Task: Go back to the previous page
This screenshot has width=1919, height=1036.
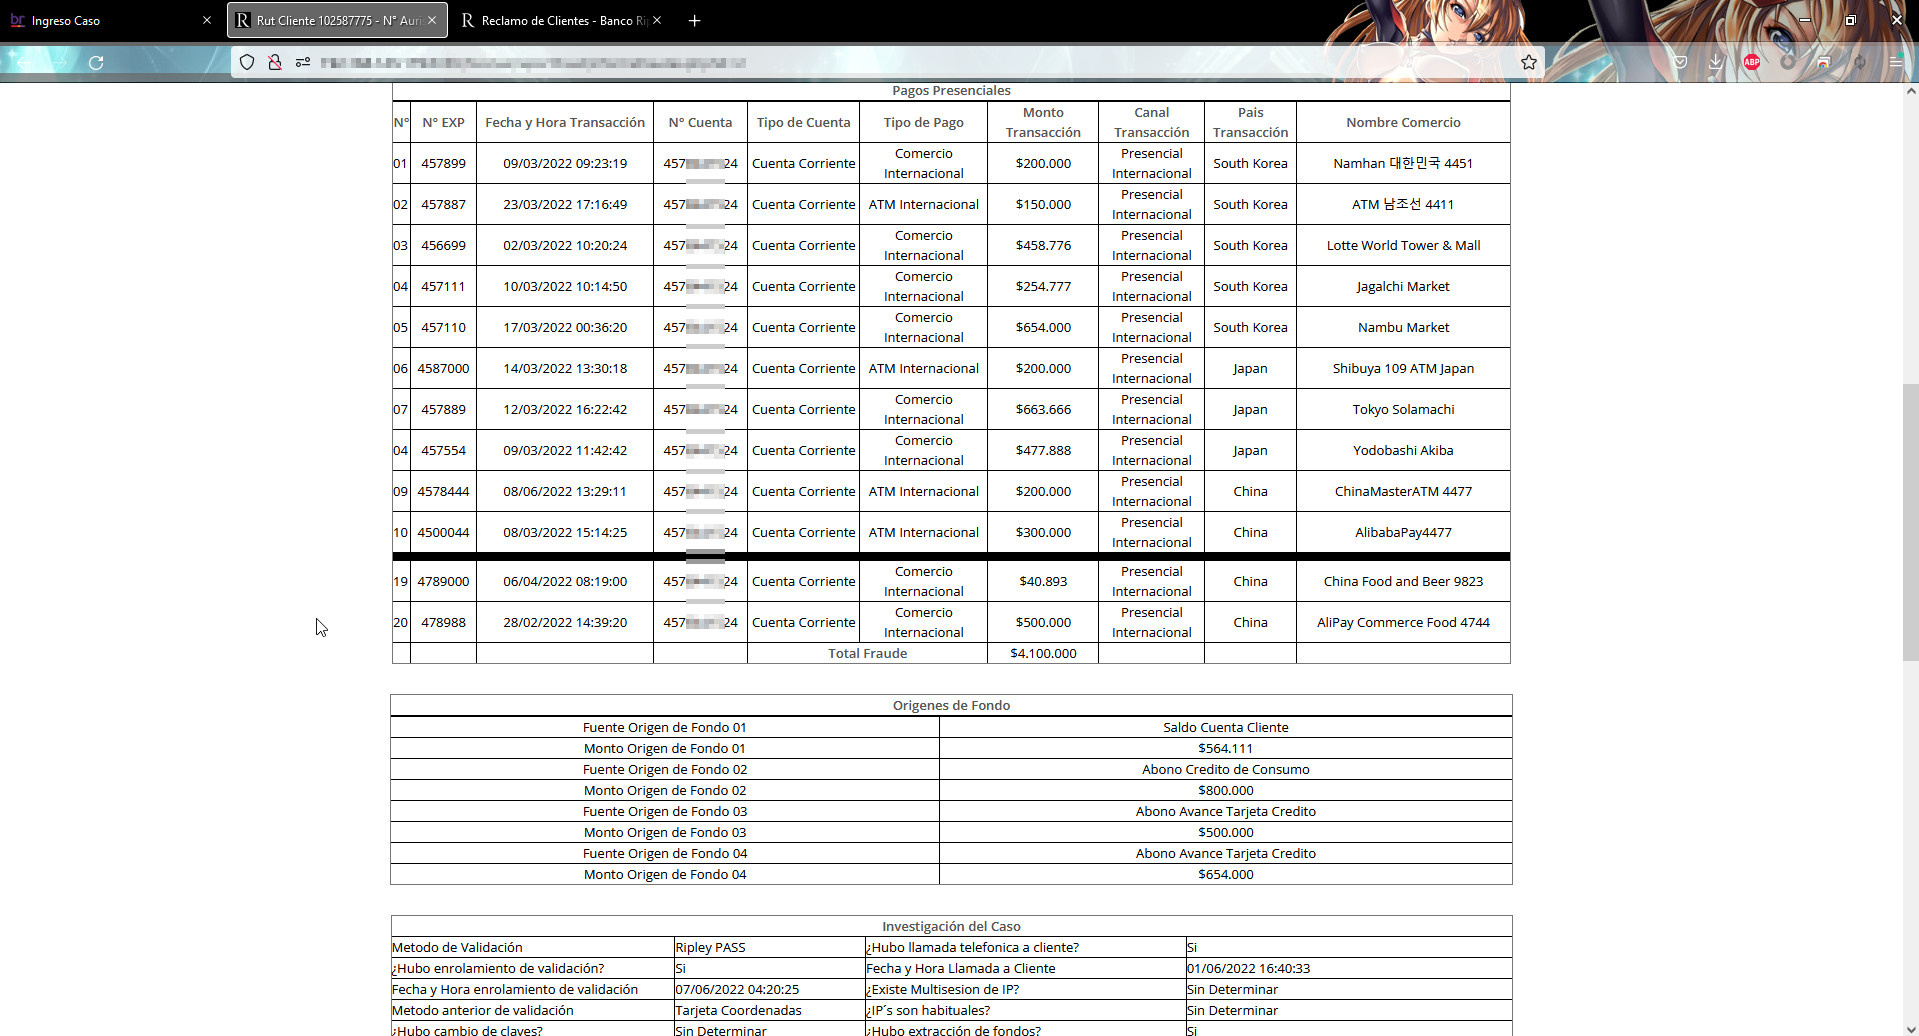Action: click(x=25, y=63)
